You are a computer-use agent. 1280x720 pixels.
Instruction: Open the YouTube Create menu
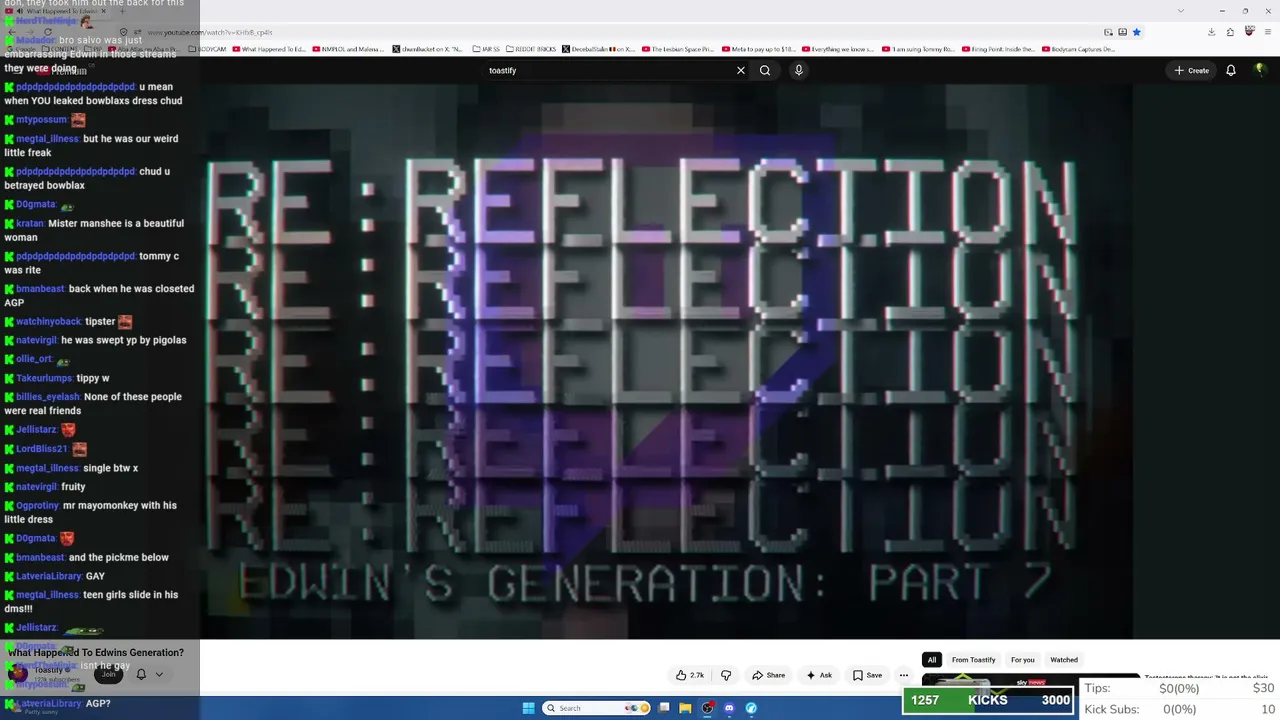1192,70
